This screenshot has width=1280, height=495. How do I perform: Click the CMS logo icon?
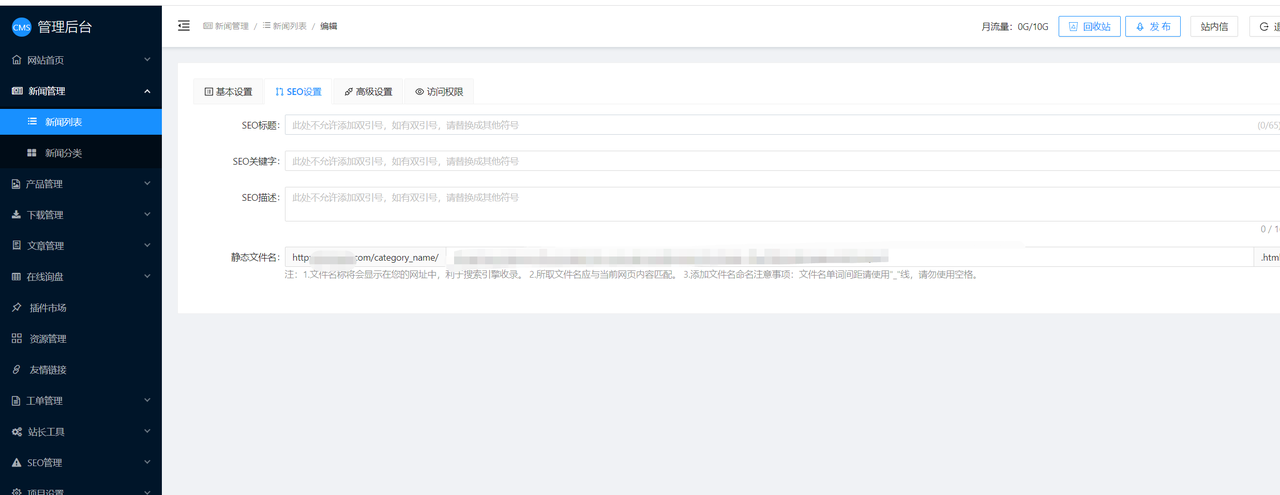tap(21, 27)
